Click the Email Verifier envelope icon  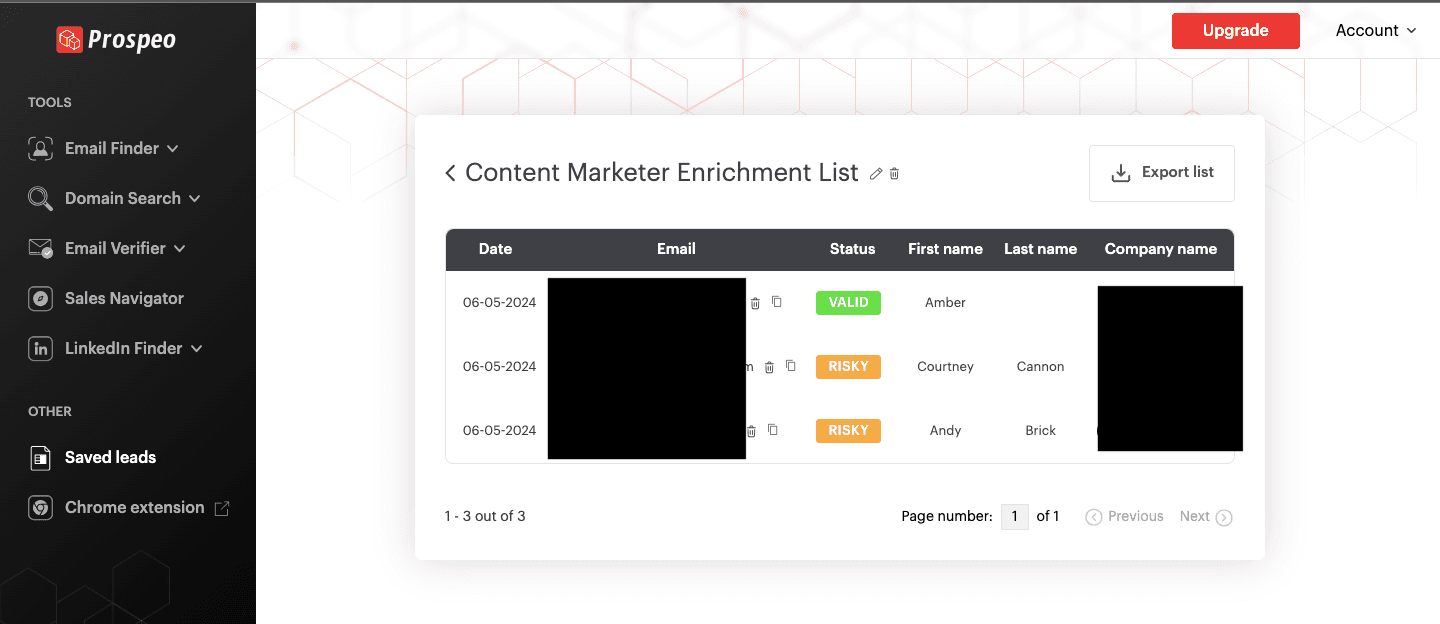coord(40,248)
